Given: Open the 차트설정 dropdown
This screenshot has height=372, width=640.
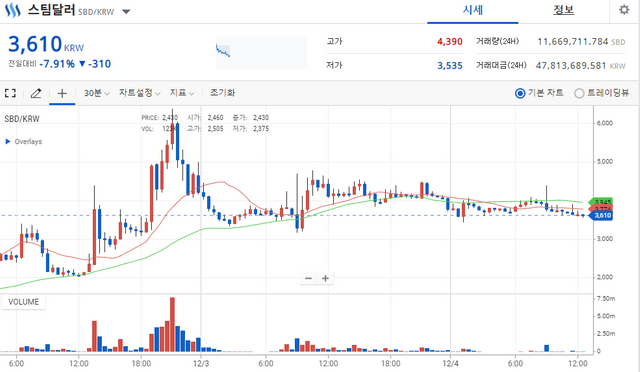Looking at the screenshot, I should point(139,93).
